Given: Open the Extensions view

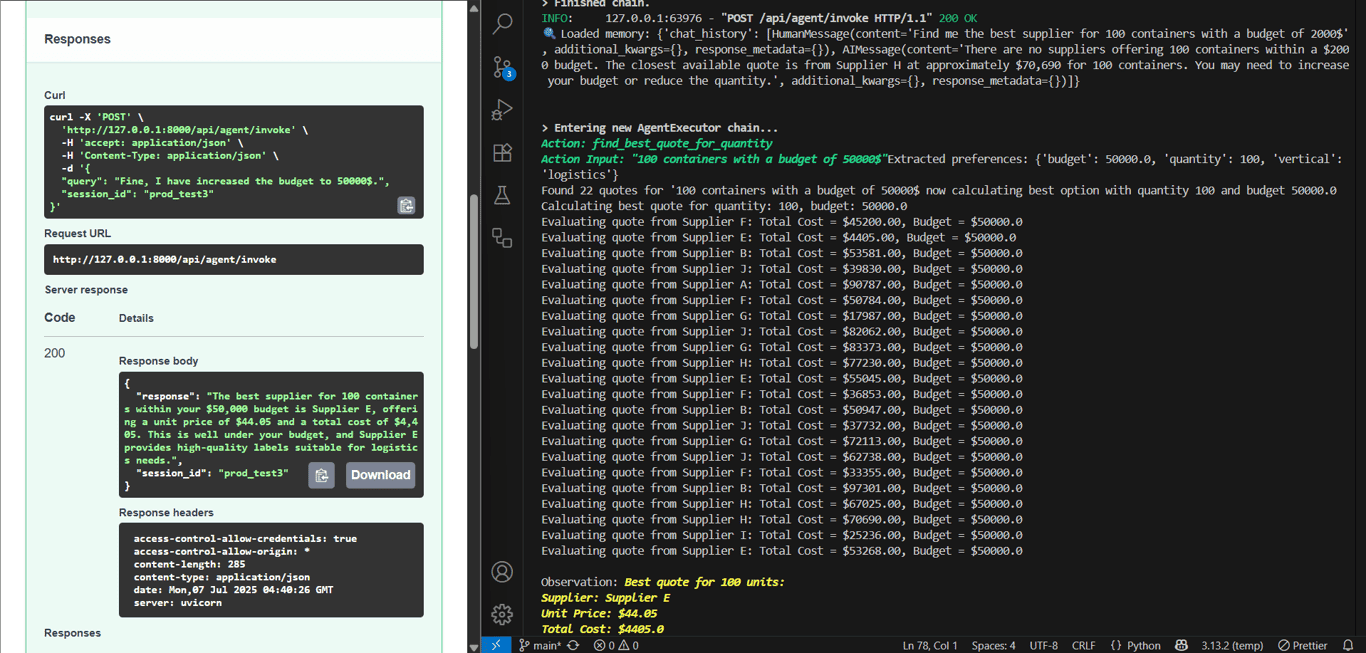Looking at the screenshot, I should 502,153.
